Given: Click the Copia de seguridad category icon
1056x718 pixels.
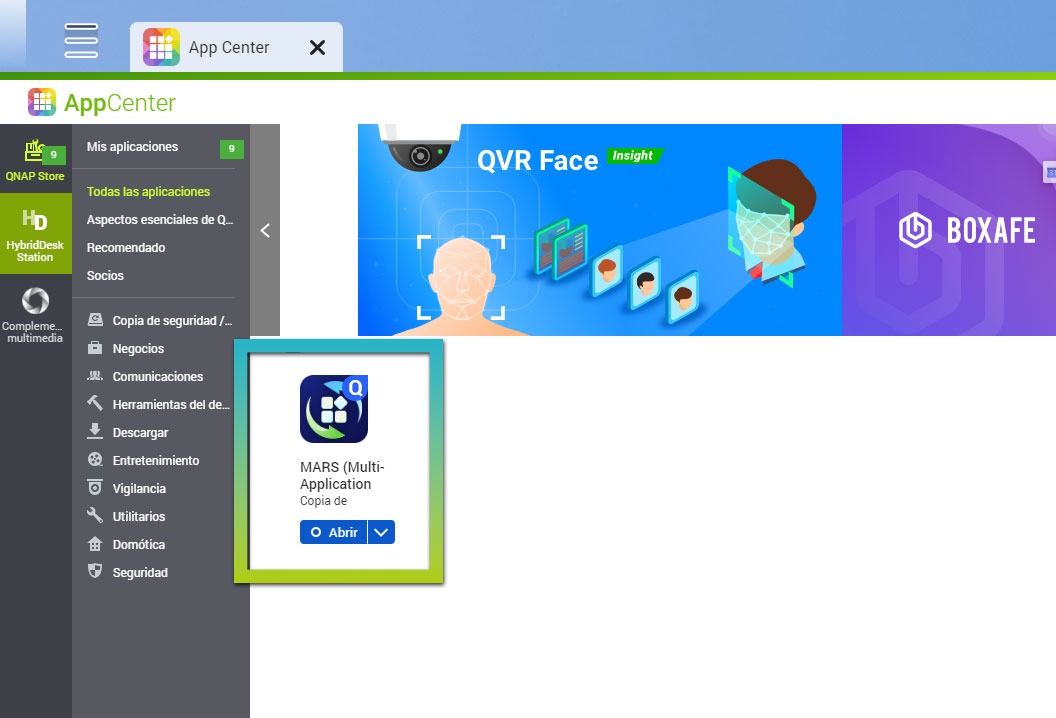Looking at the screenshot, I should [x=95, y=320].
